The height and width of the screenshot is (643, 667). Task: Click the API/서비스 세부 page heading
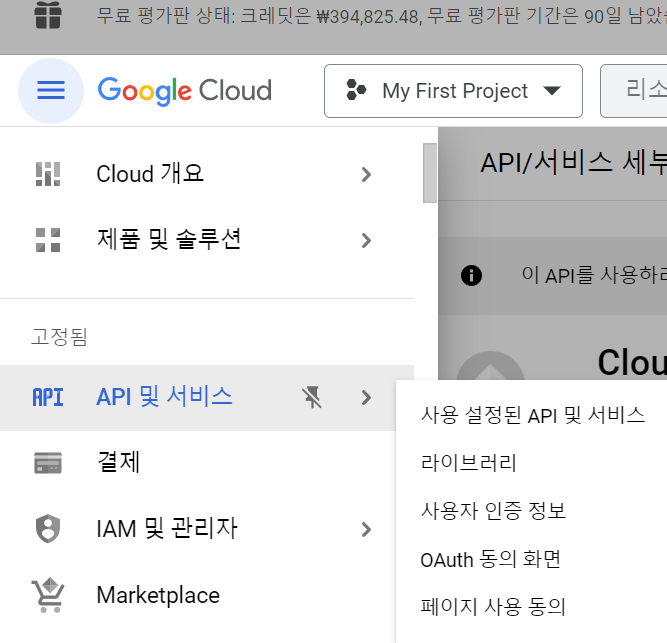(x=573, y=163)
